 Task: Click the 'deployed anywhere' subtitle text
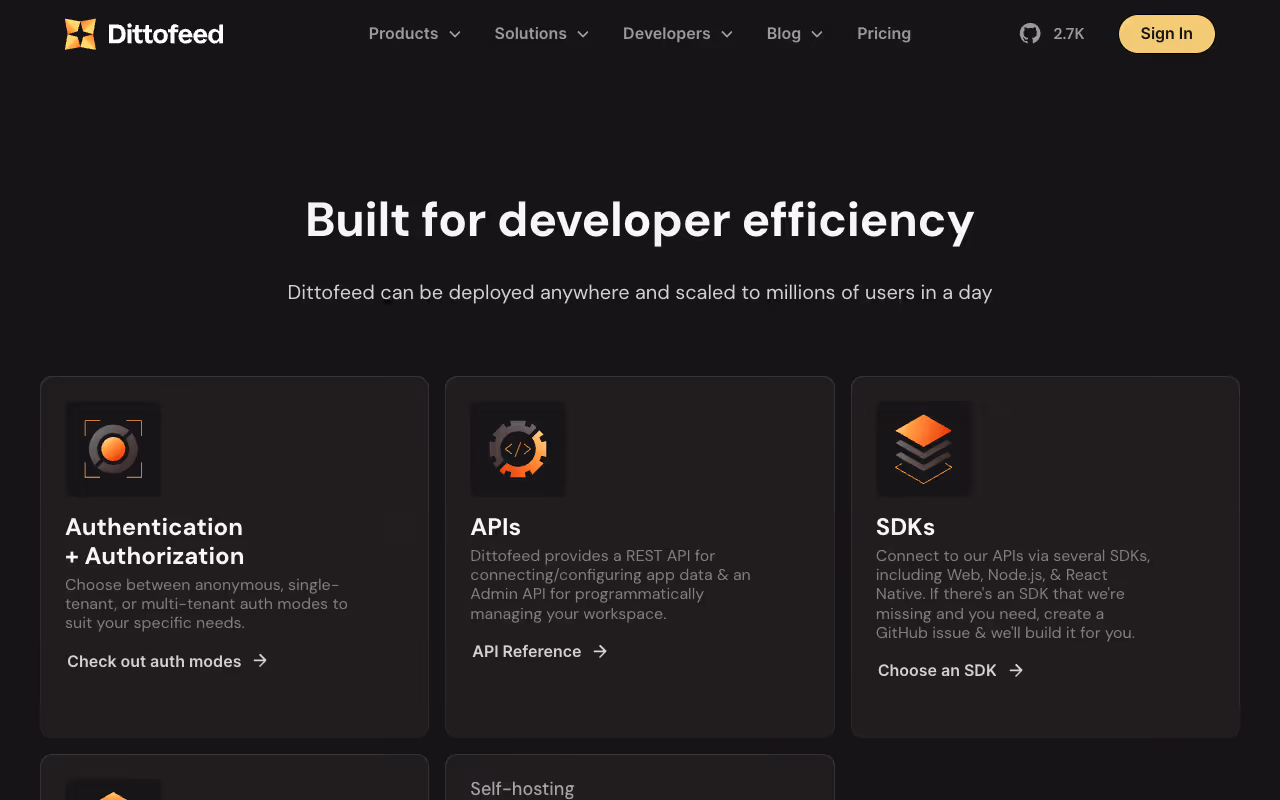pyautogui.click(x=640, y=293)
